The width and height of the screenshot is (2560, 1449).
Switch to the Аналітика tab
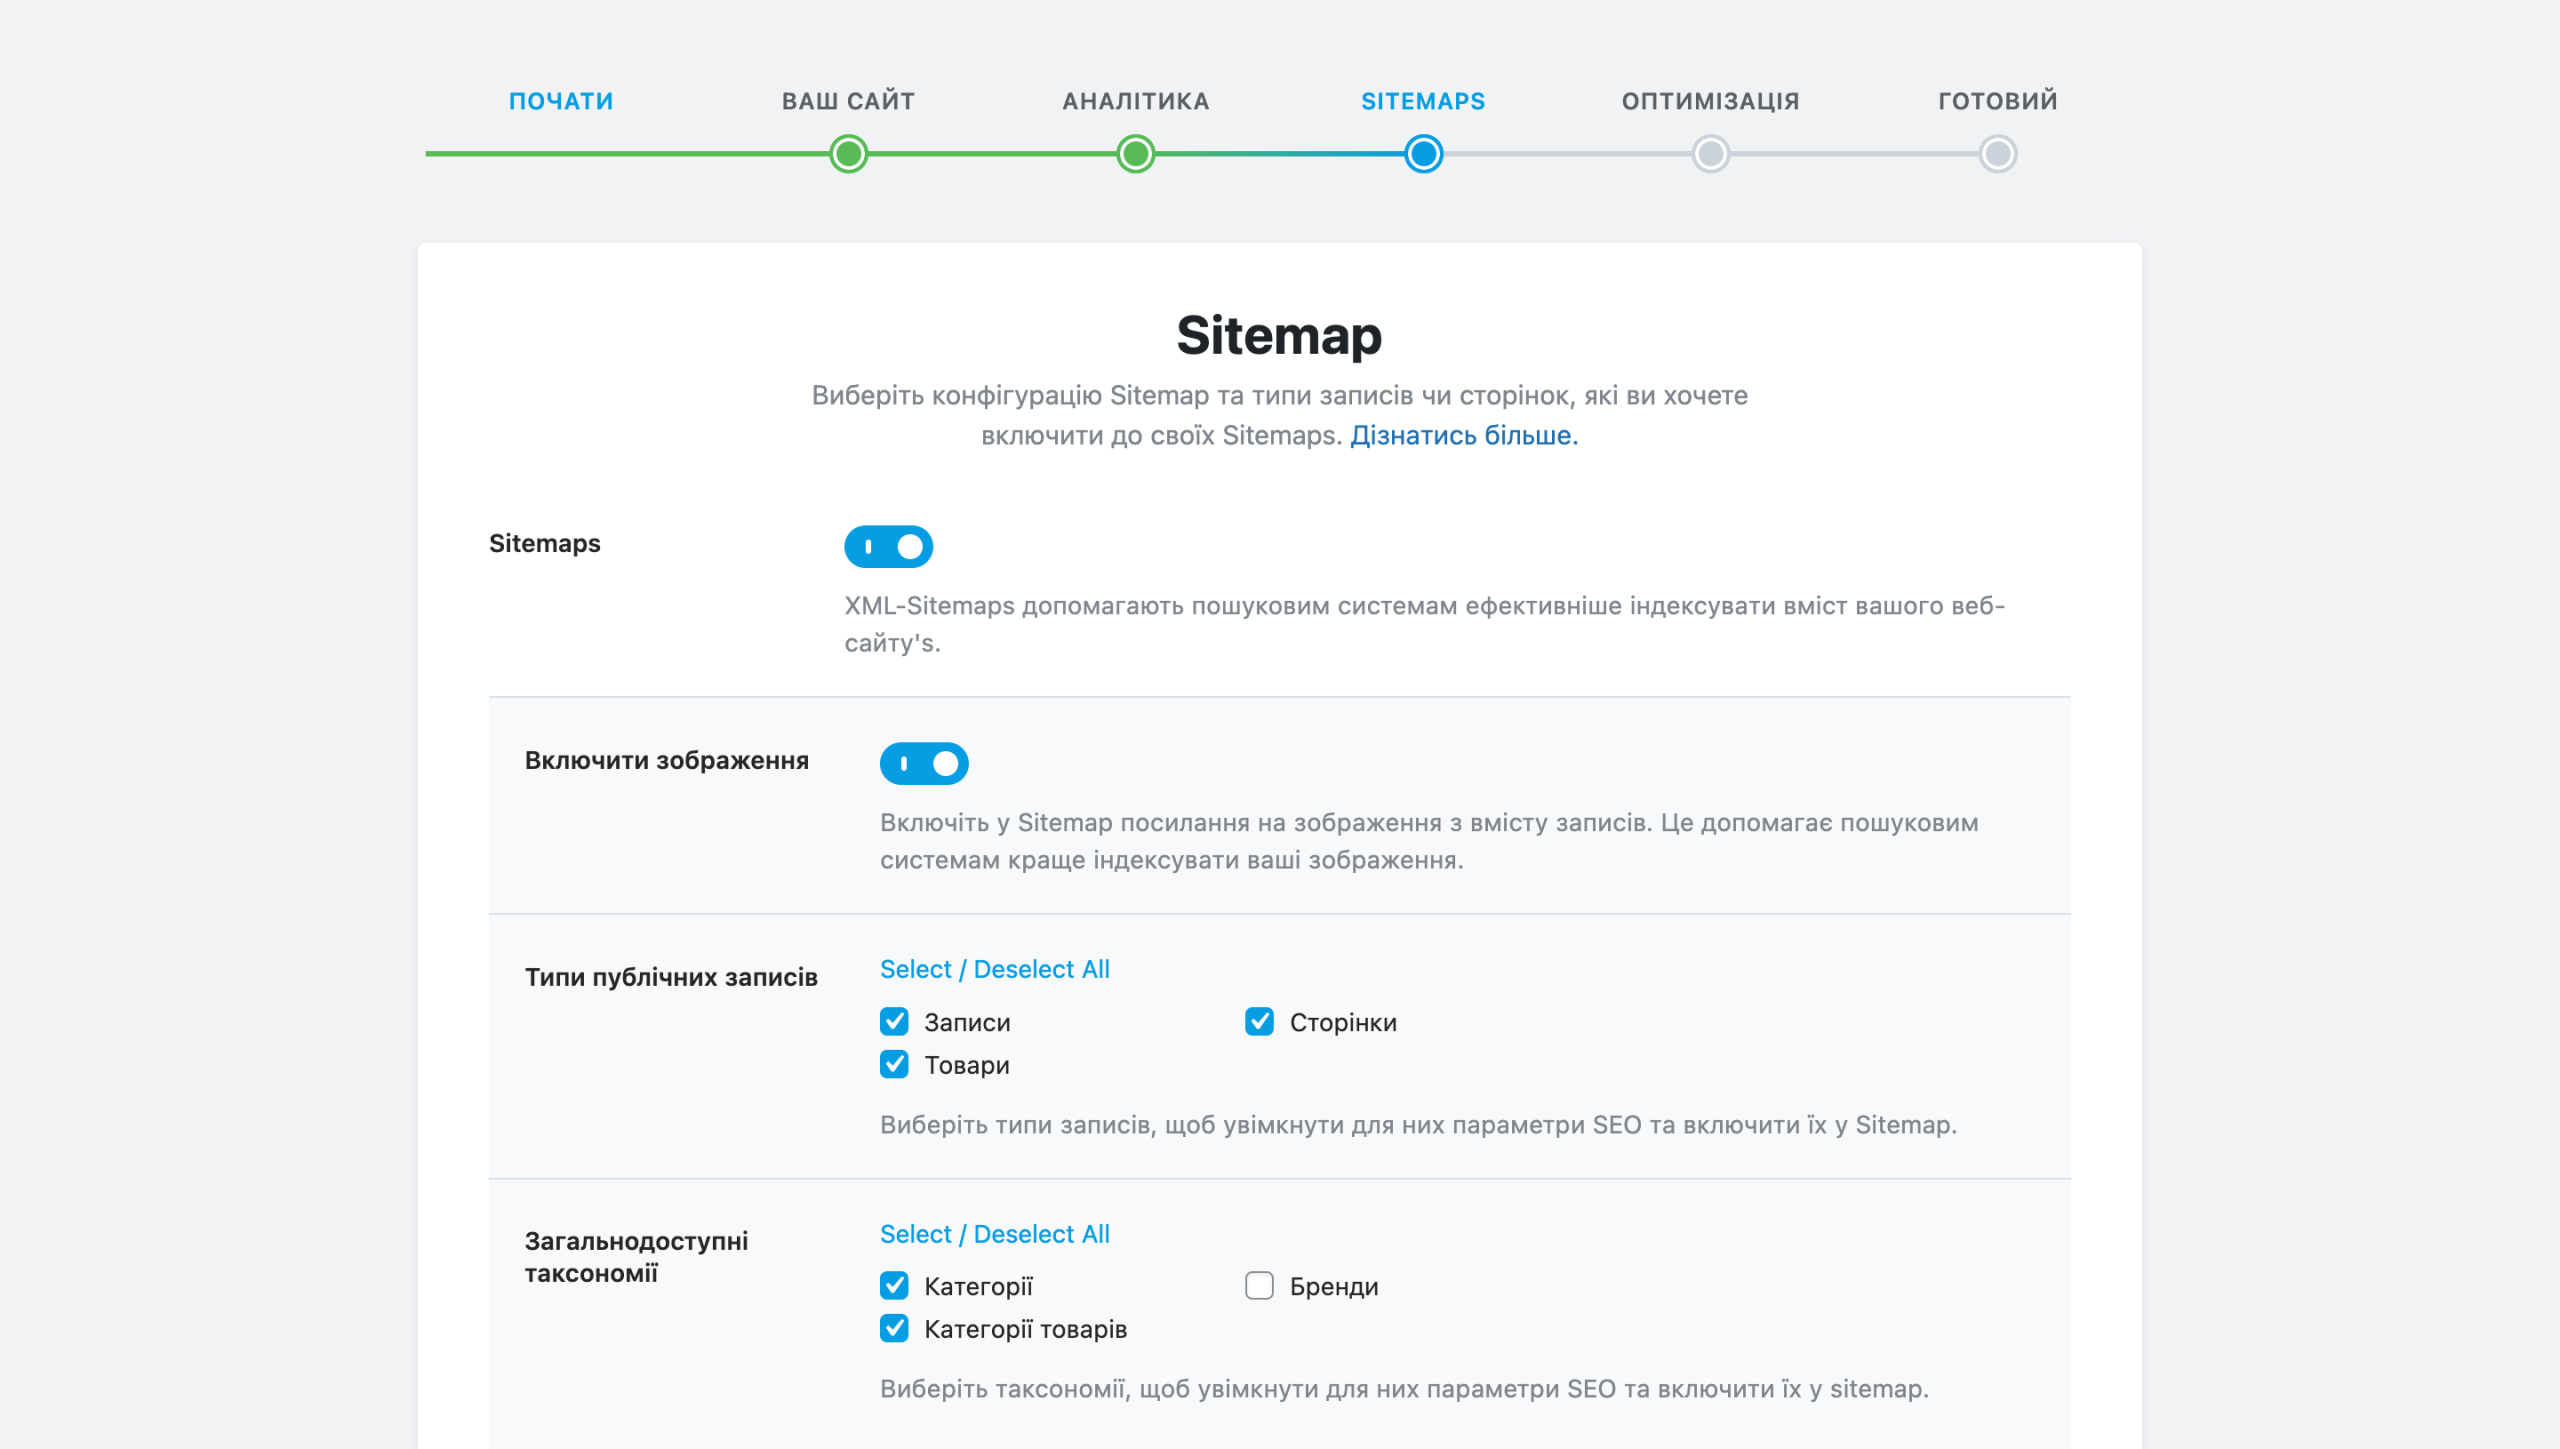click(x=1135, y=101)
